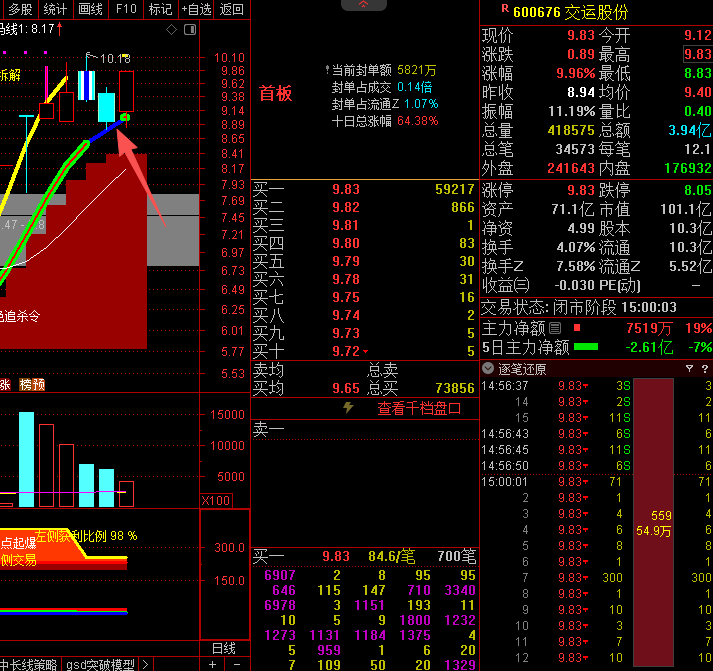Toggle the PE(动) valuation mode
Viewport: 713px width, 671px height.
(x=620, y=287)
